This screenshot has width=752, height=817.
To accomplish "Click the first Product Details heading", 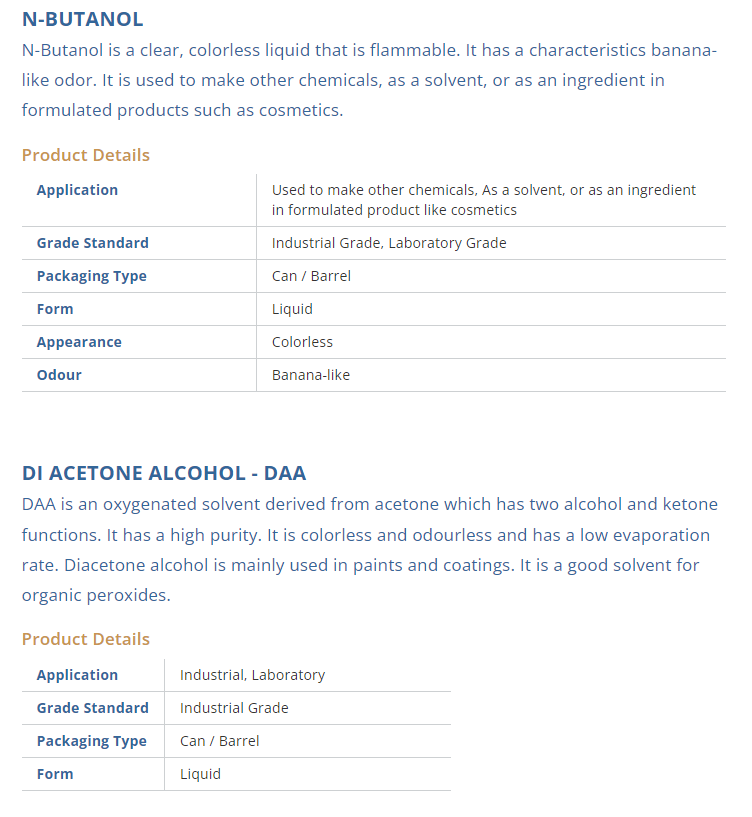I will pos(86,155).
